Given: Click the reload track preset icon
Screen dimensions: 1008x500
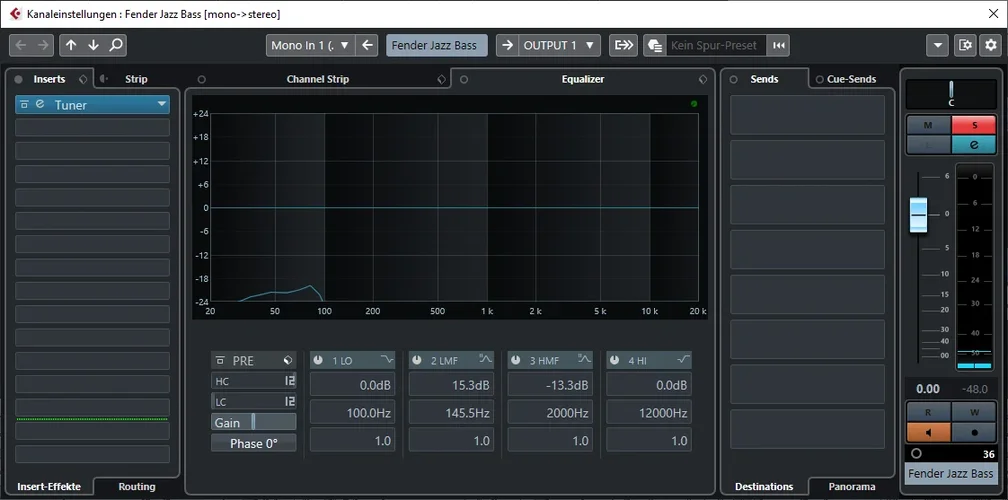Looking at the screenshot, I should click(x=778, y=46).
